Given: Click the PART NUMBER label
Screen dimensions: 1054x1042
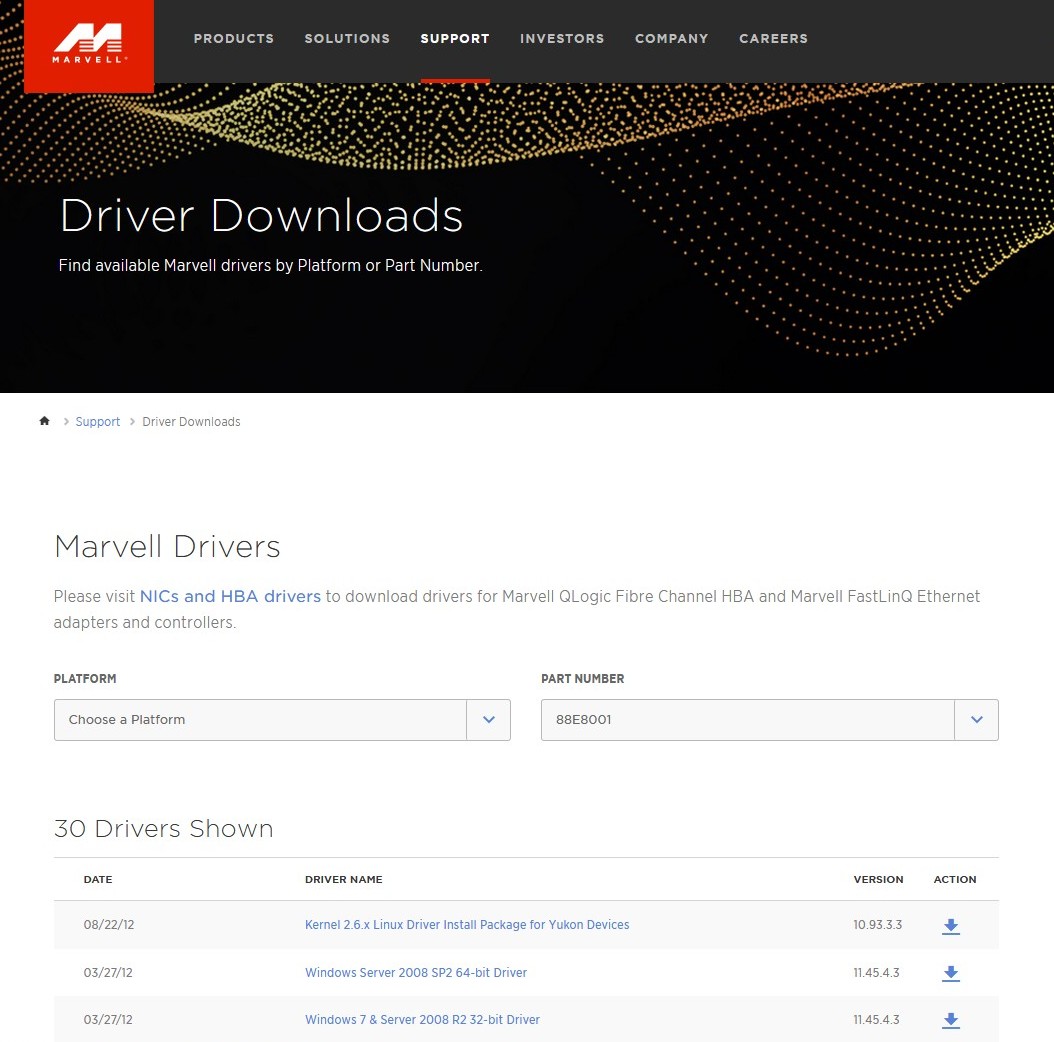Looking at the screenshot, I should [583, 678].
